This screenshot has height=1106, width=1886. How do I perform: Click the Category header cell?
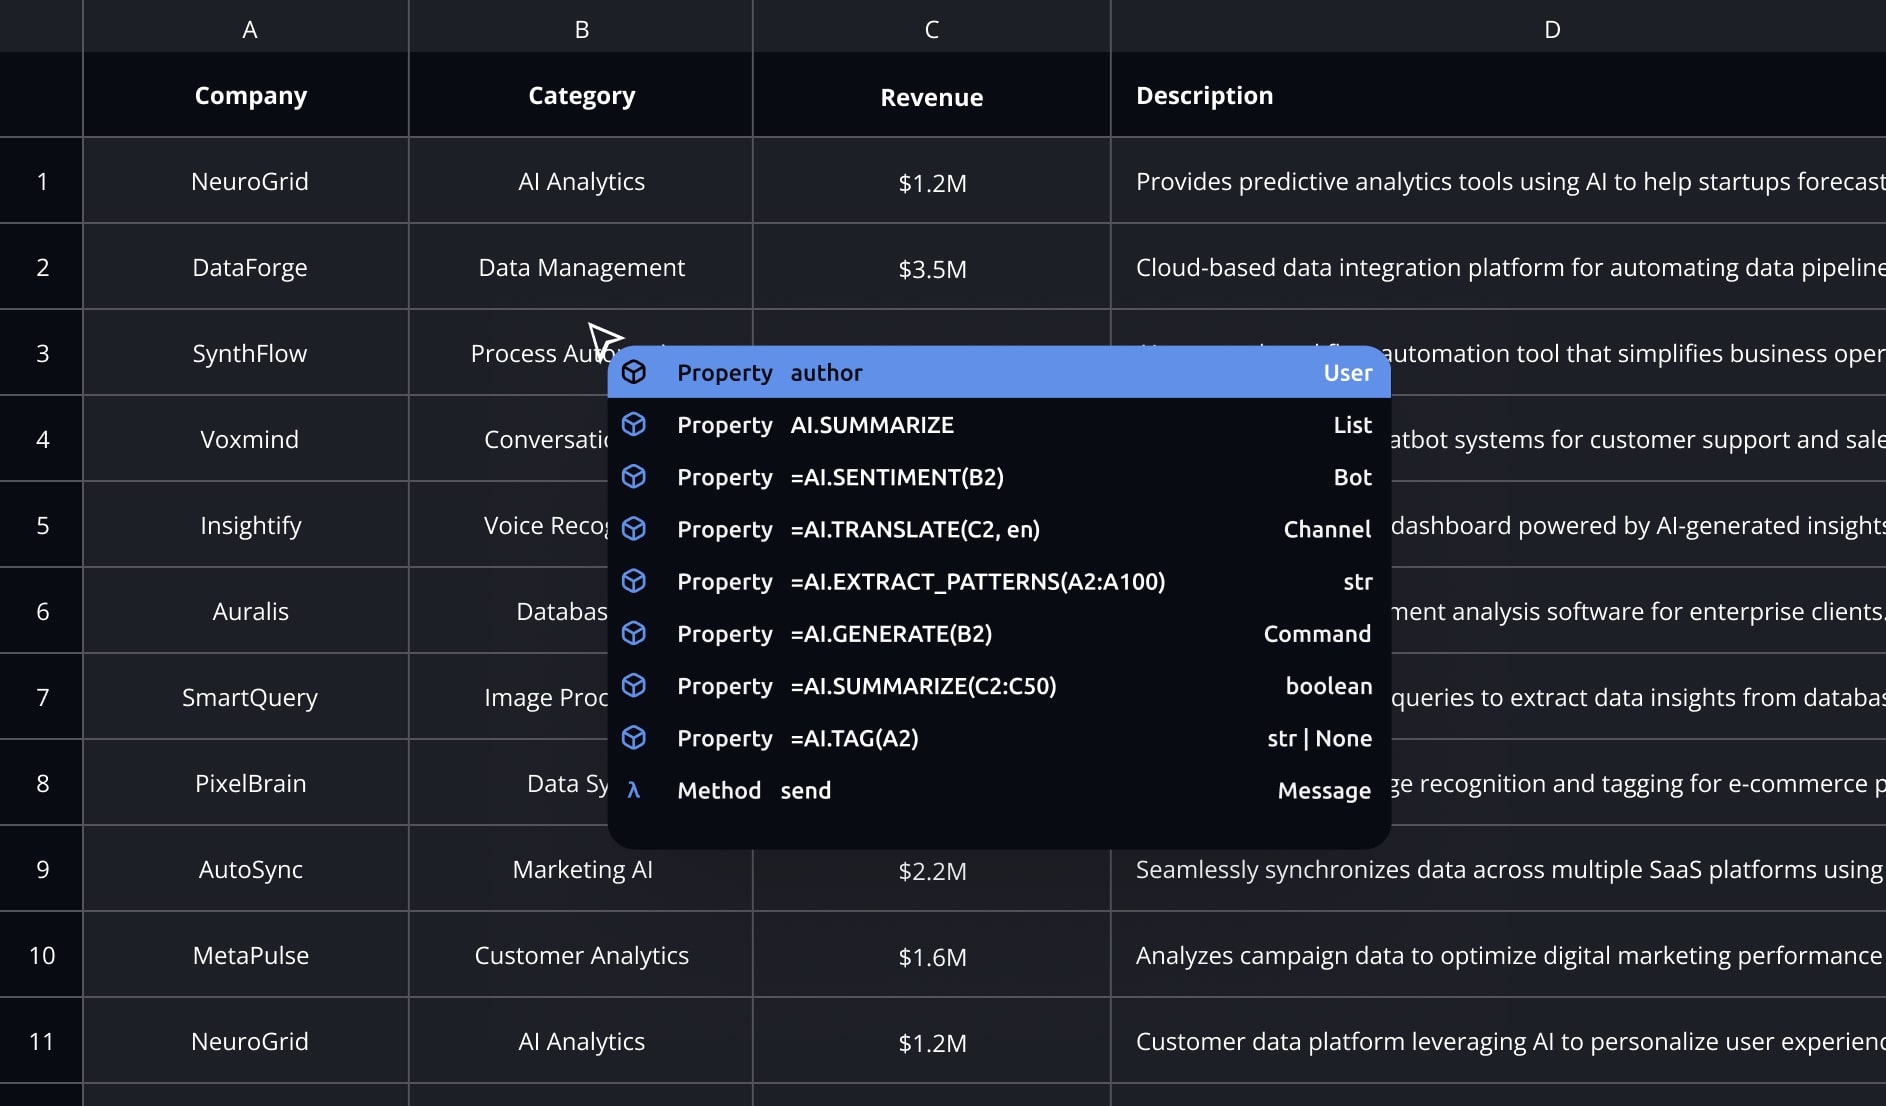(581, 95)
